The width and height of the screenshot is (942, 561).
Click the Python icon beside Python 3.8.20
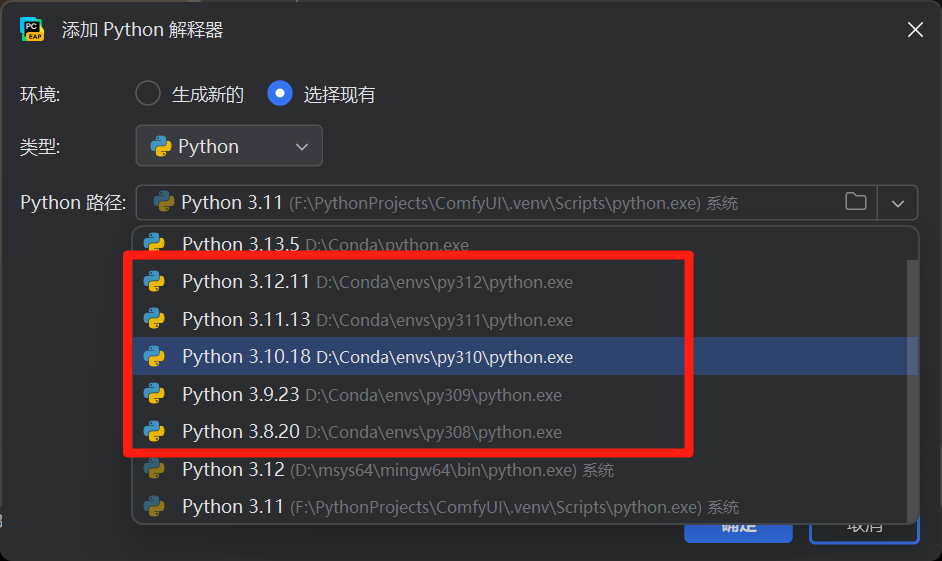[x=154, y=431]
